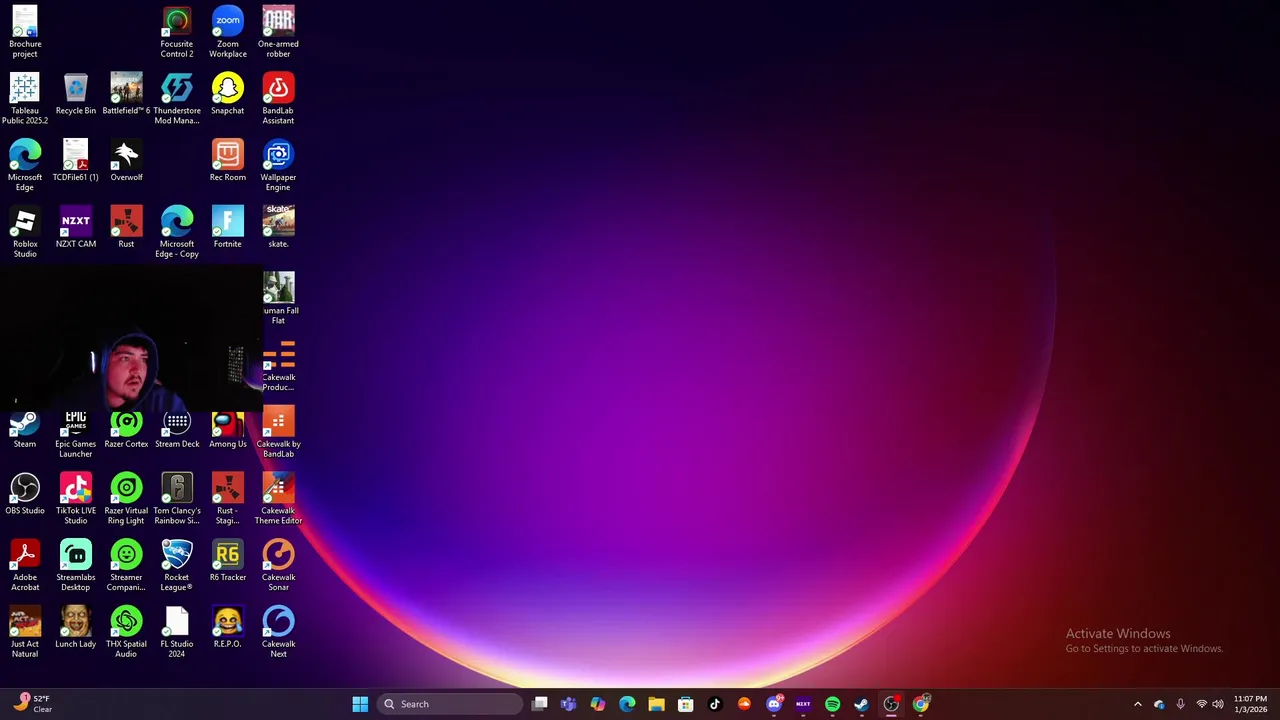This screenshot has width=1280, height=720.
Task: Select the skate. desktop game icon
Action: click(278, 227)
